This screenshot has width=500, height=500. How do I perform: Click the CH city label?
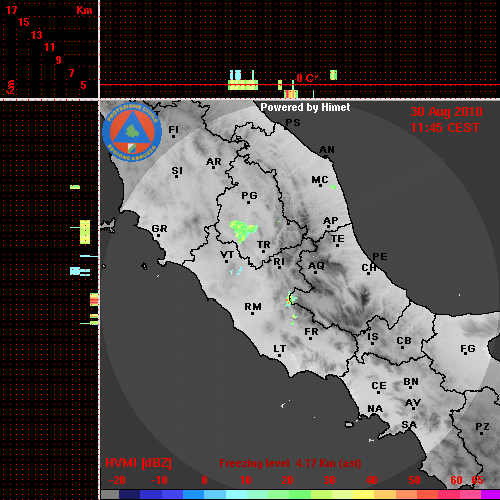click(369, 267)
